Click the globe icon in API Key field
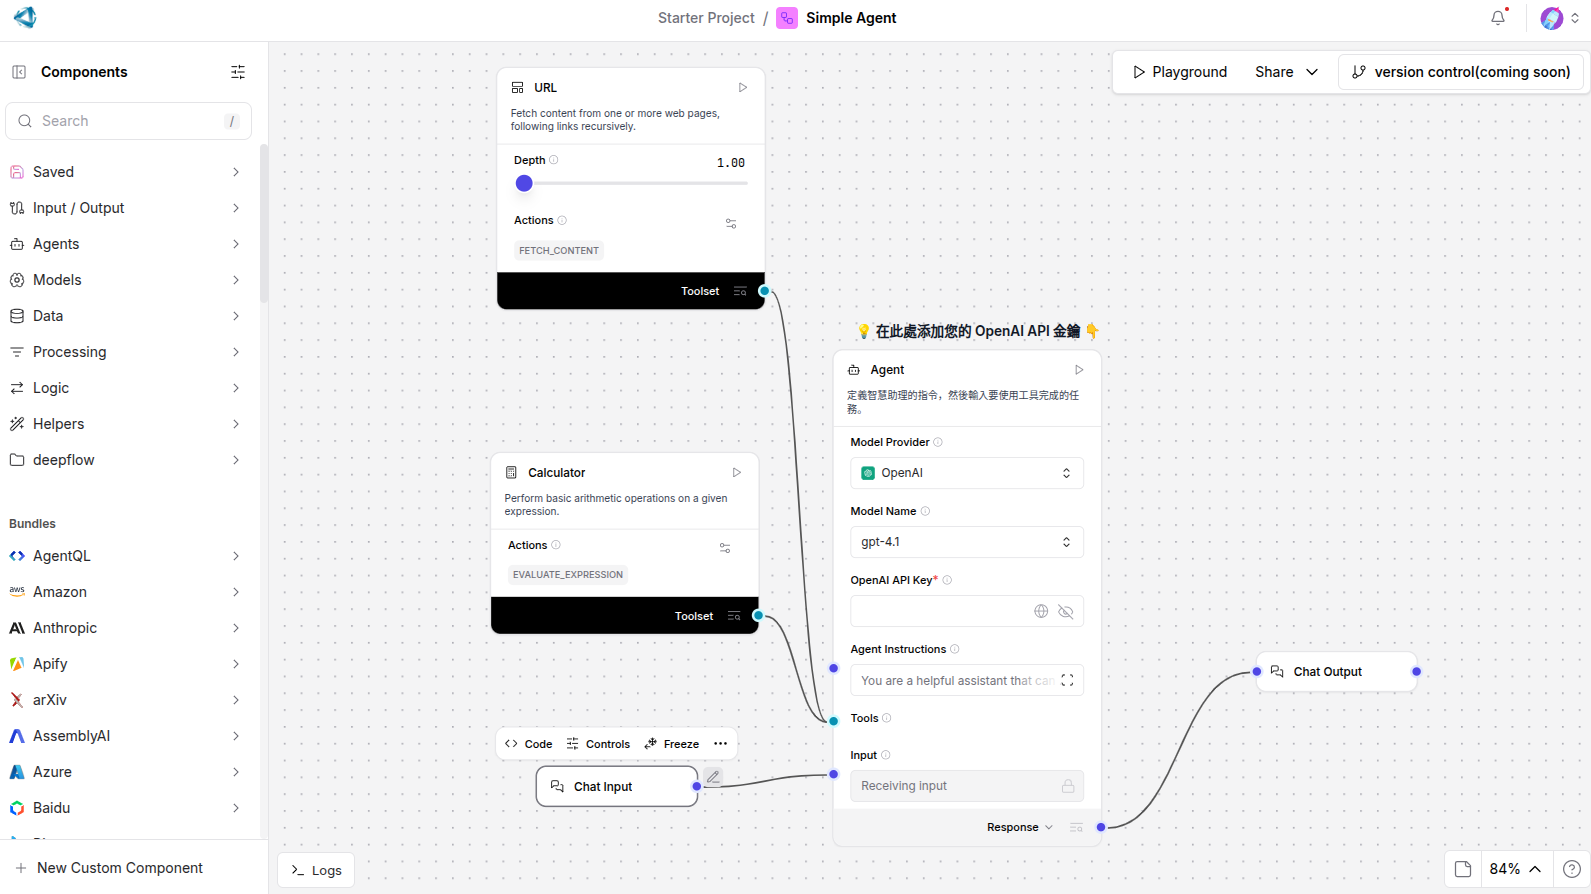 point(1041,611)
